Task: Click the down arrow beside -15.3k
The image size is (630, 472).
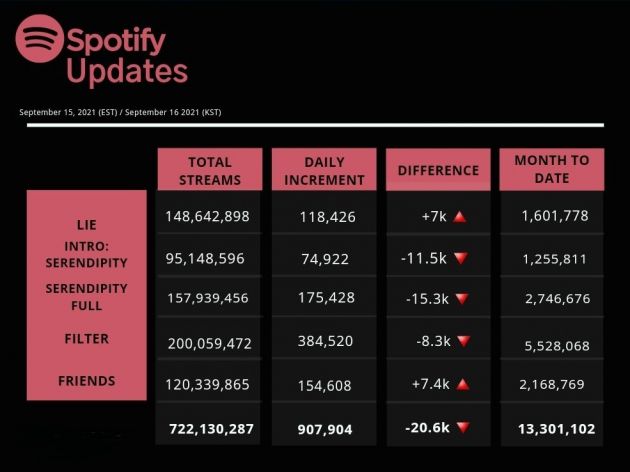Action: (x=461, y=298)
